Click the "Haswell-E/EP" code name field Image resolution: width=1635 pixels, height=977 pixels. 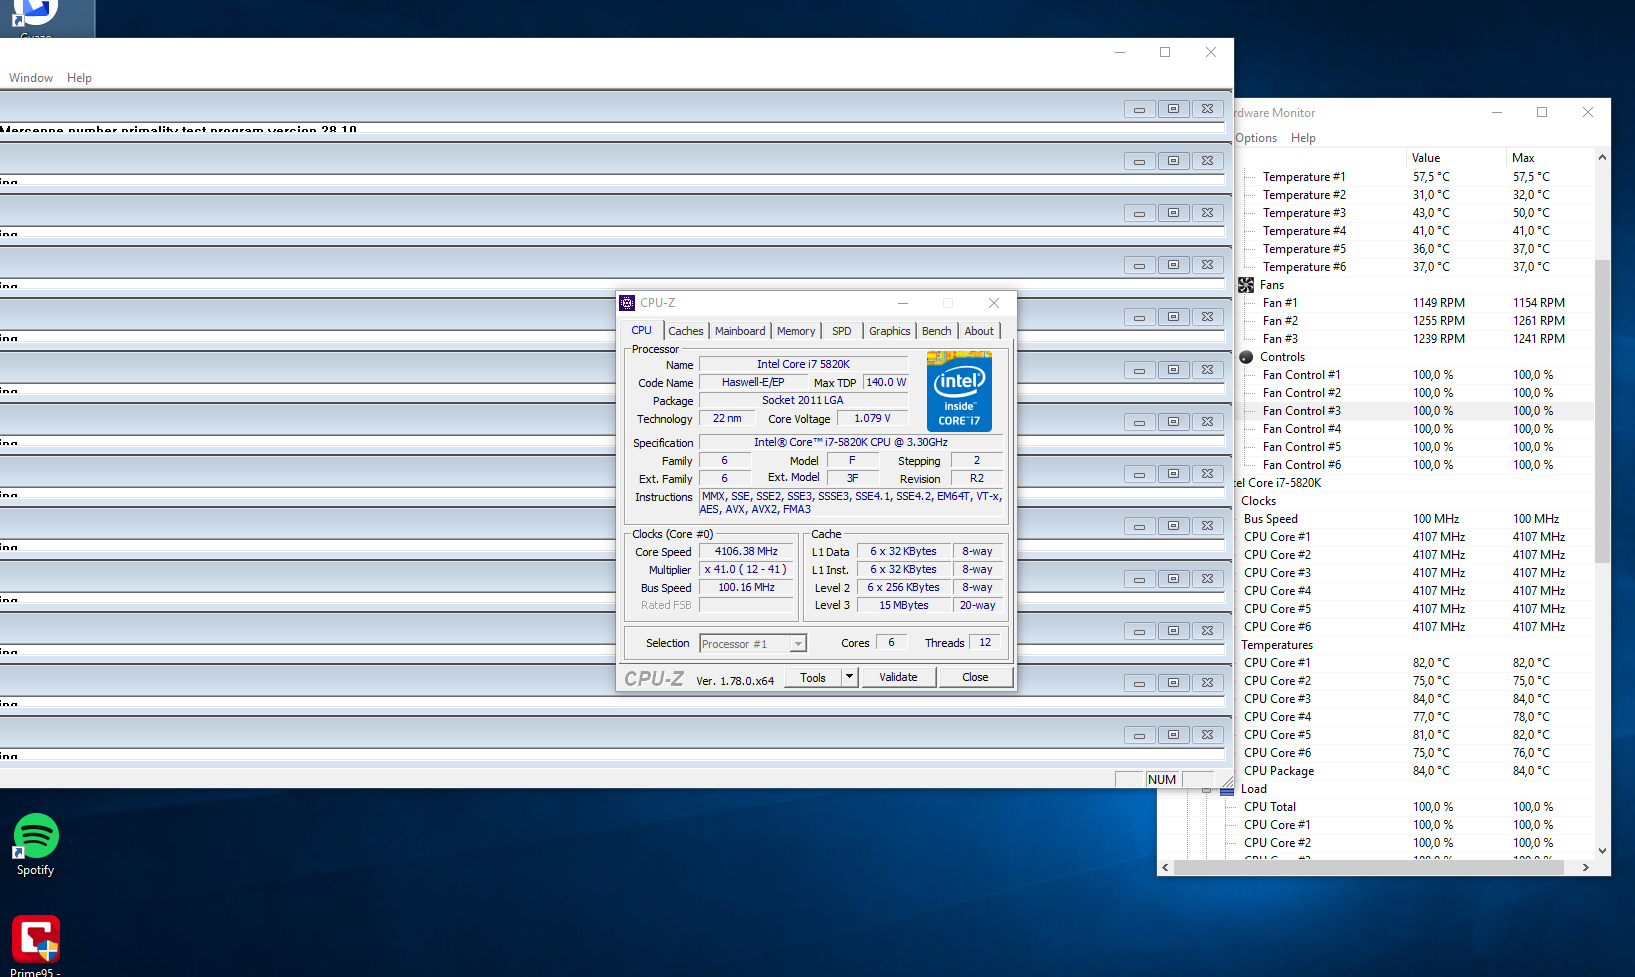coord(753,382)
